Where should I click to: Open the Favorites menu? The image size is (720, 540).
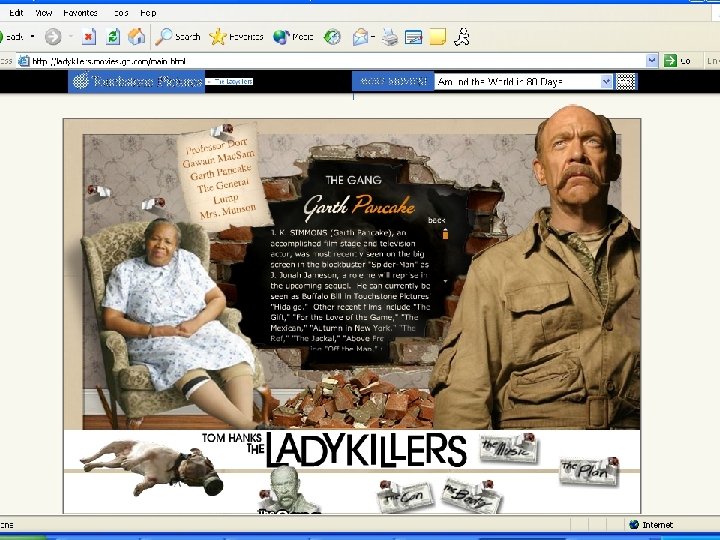(80, 13)
